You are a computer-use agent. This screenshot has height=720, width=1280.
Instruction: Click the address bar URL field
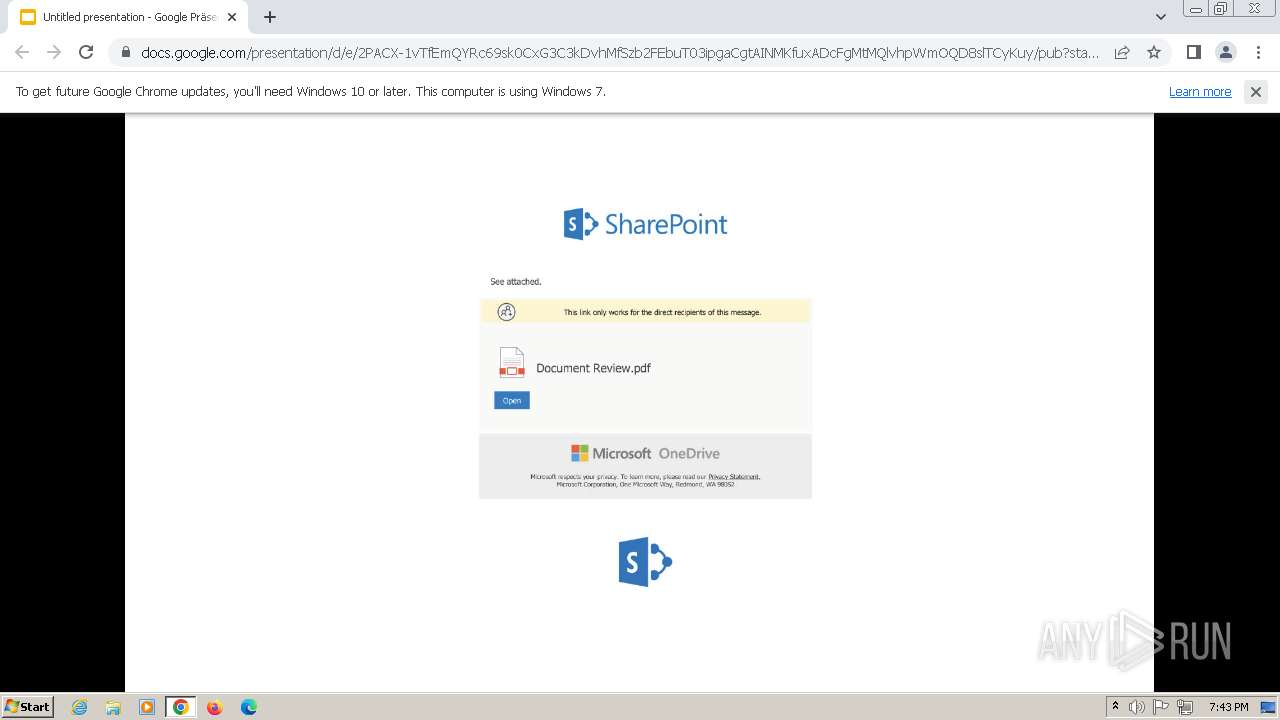click(620, 53)
